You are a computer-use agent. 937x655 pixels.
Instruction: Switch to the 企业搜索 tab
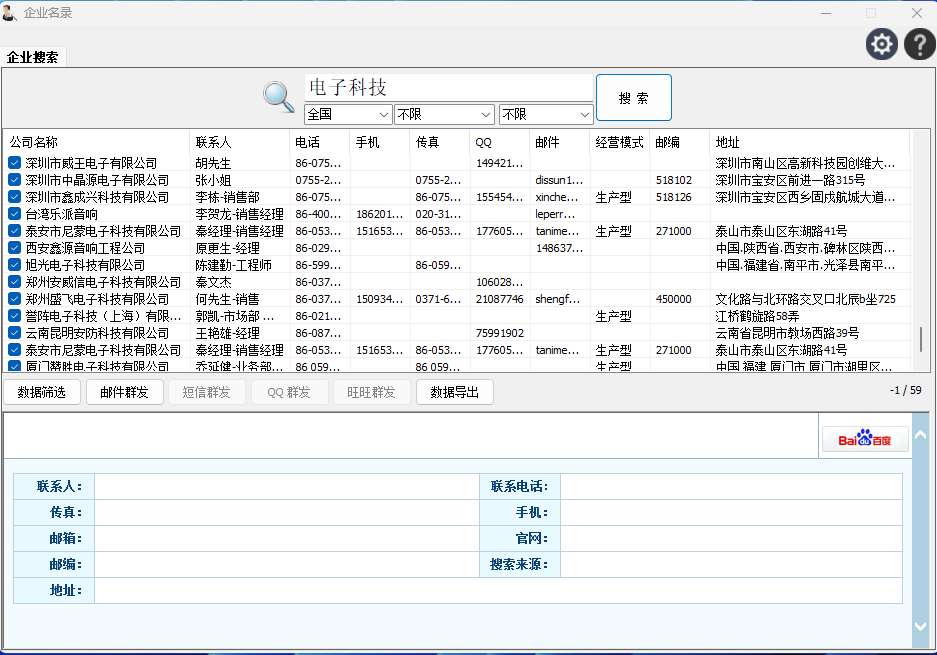(x=33, y=57)
